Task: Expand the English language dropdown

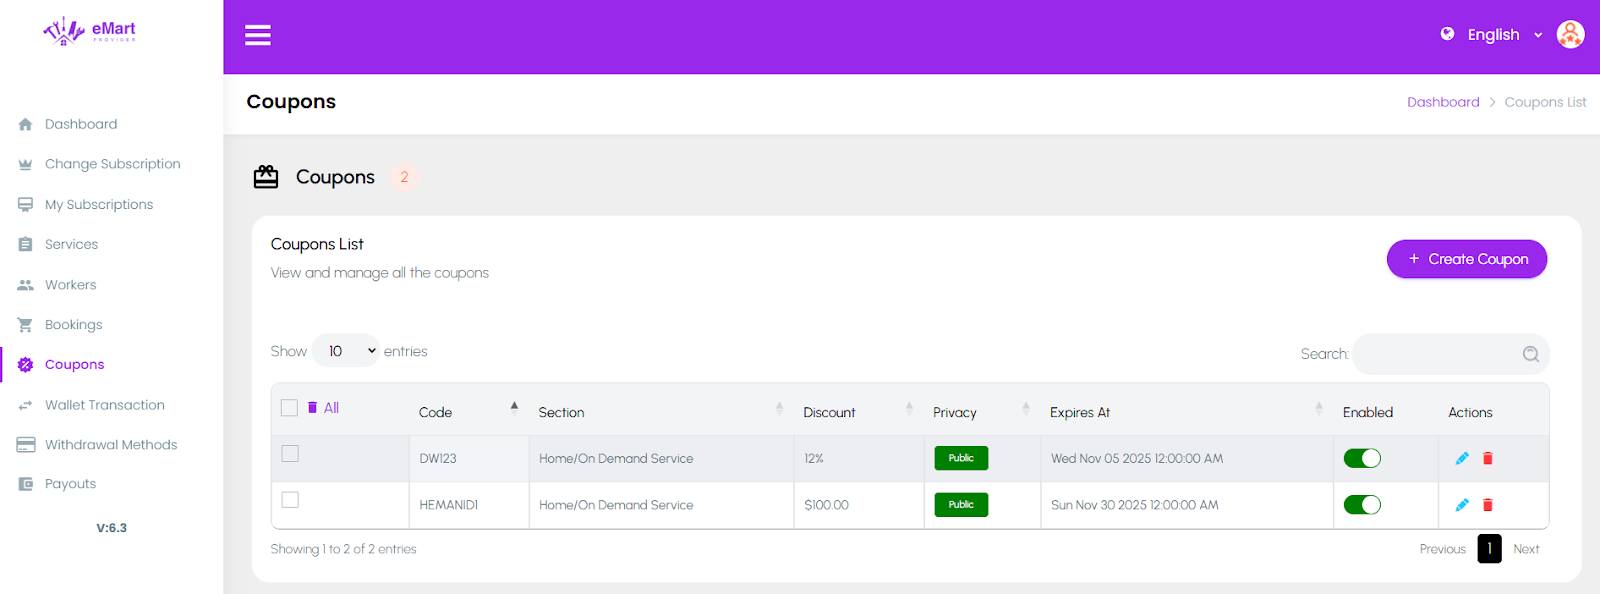Action: pyautogui.click(x=1493, y=35)
